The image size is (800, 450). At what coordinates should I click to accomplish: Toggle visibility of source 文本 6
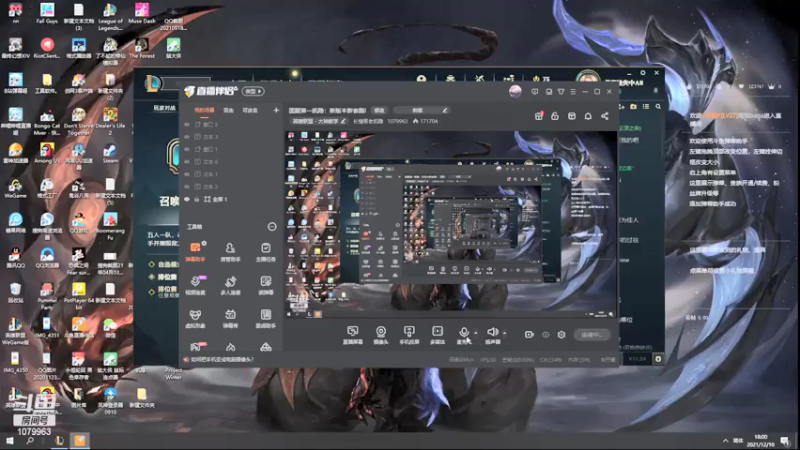[x=187, y=162]
